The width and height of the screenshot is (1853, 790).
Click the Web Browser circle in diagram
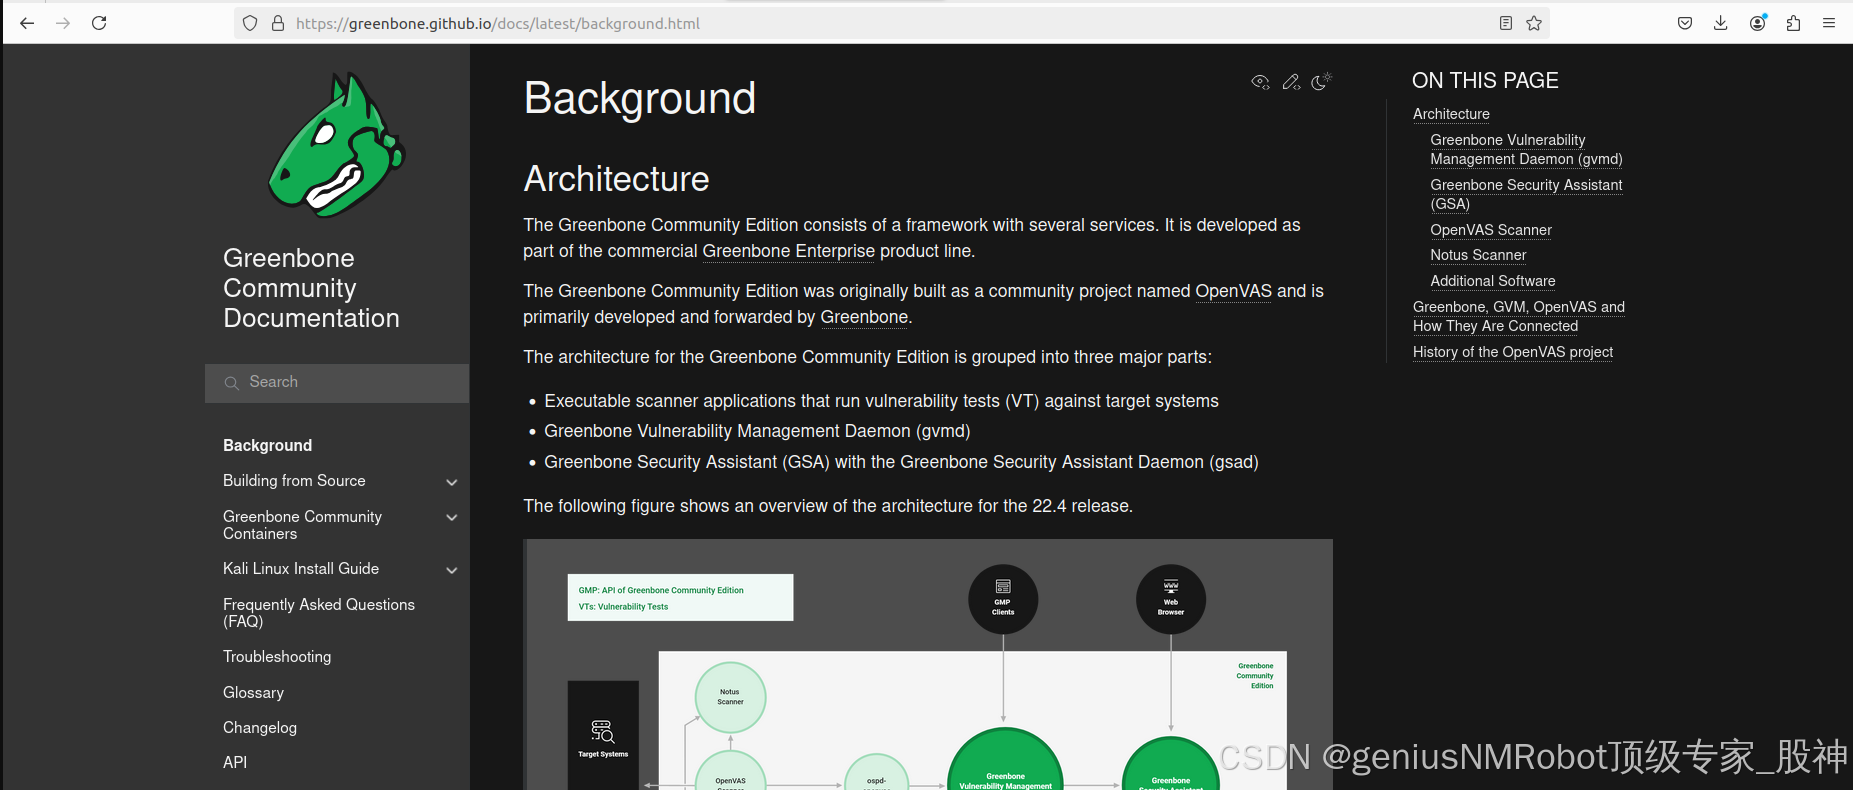(x=1171, y=599)
